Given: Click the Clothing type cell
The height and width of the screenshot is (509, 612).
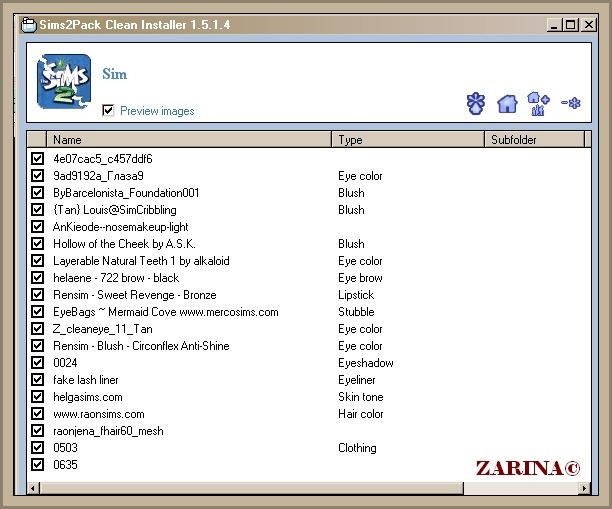Looking at the screenshot, I should tap(357, 448).
